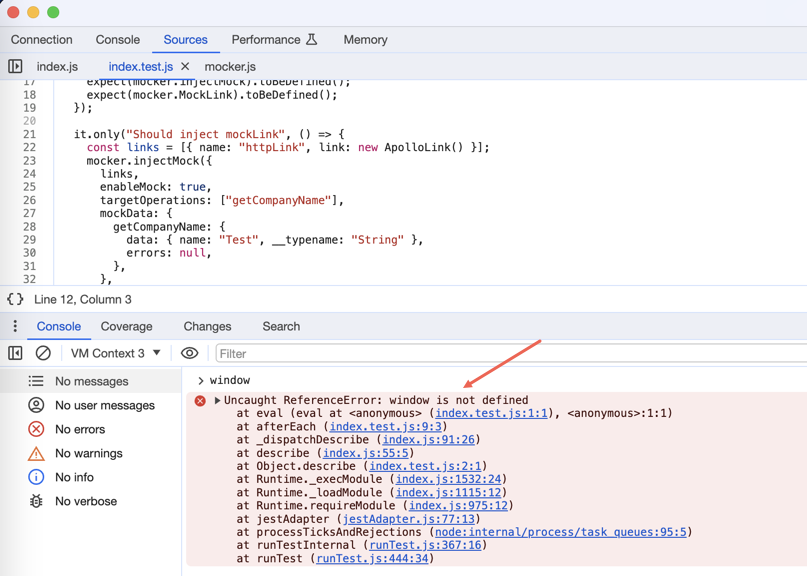Open the Memory tab
This screenshot has height=576, width=807.
pos(365,40)
